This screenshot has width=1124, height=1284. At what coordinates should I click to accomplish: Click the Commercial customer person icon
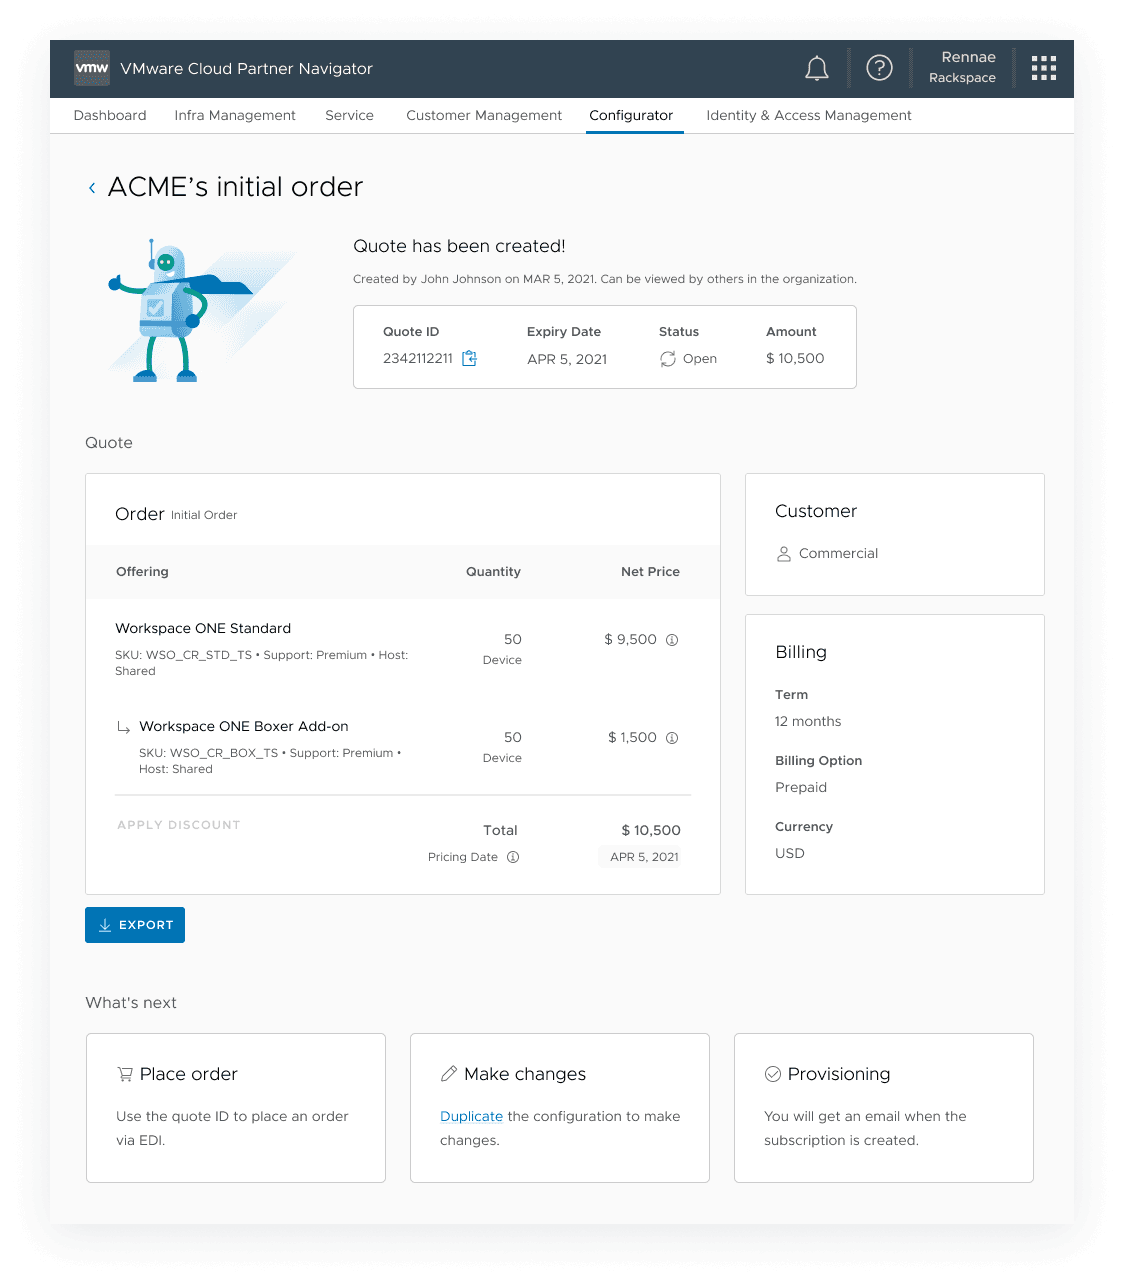(784, 554)
